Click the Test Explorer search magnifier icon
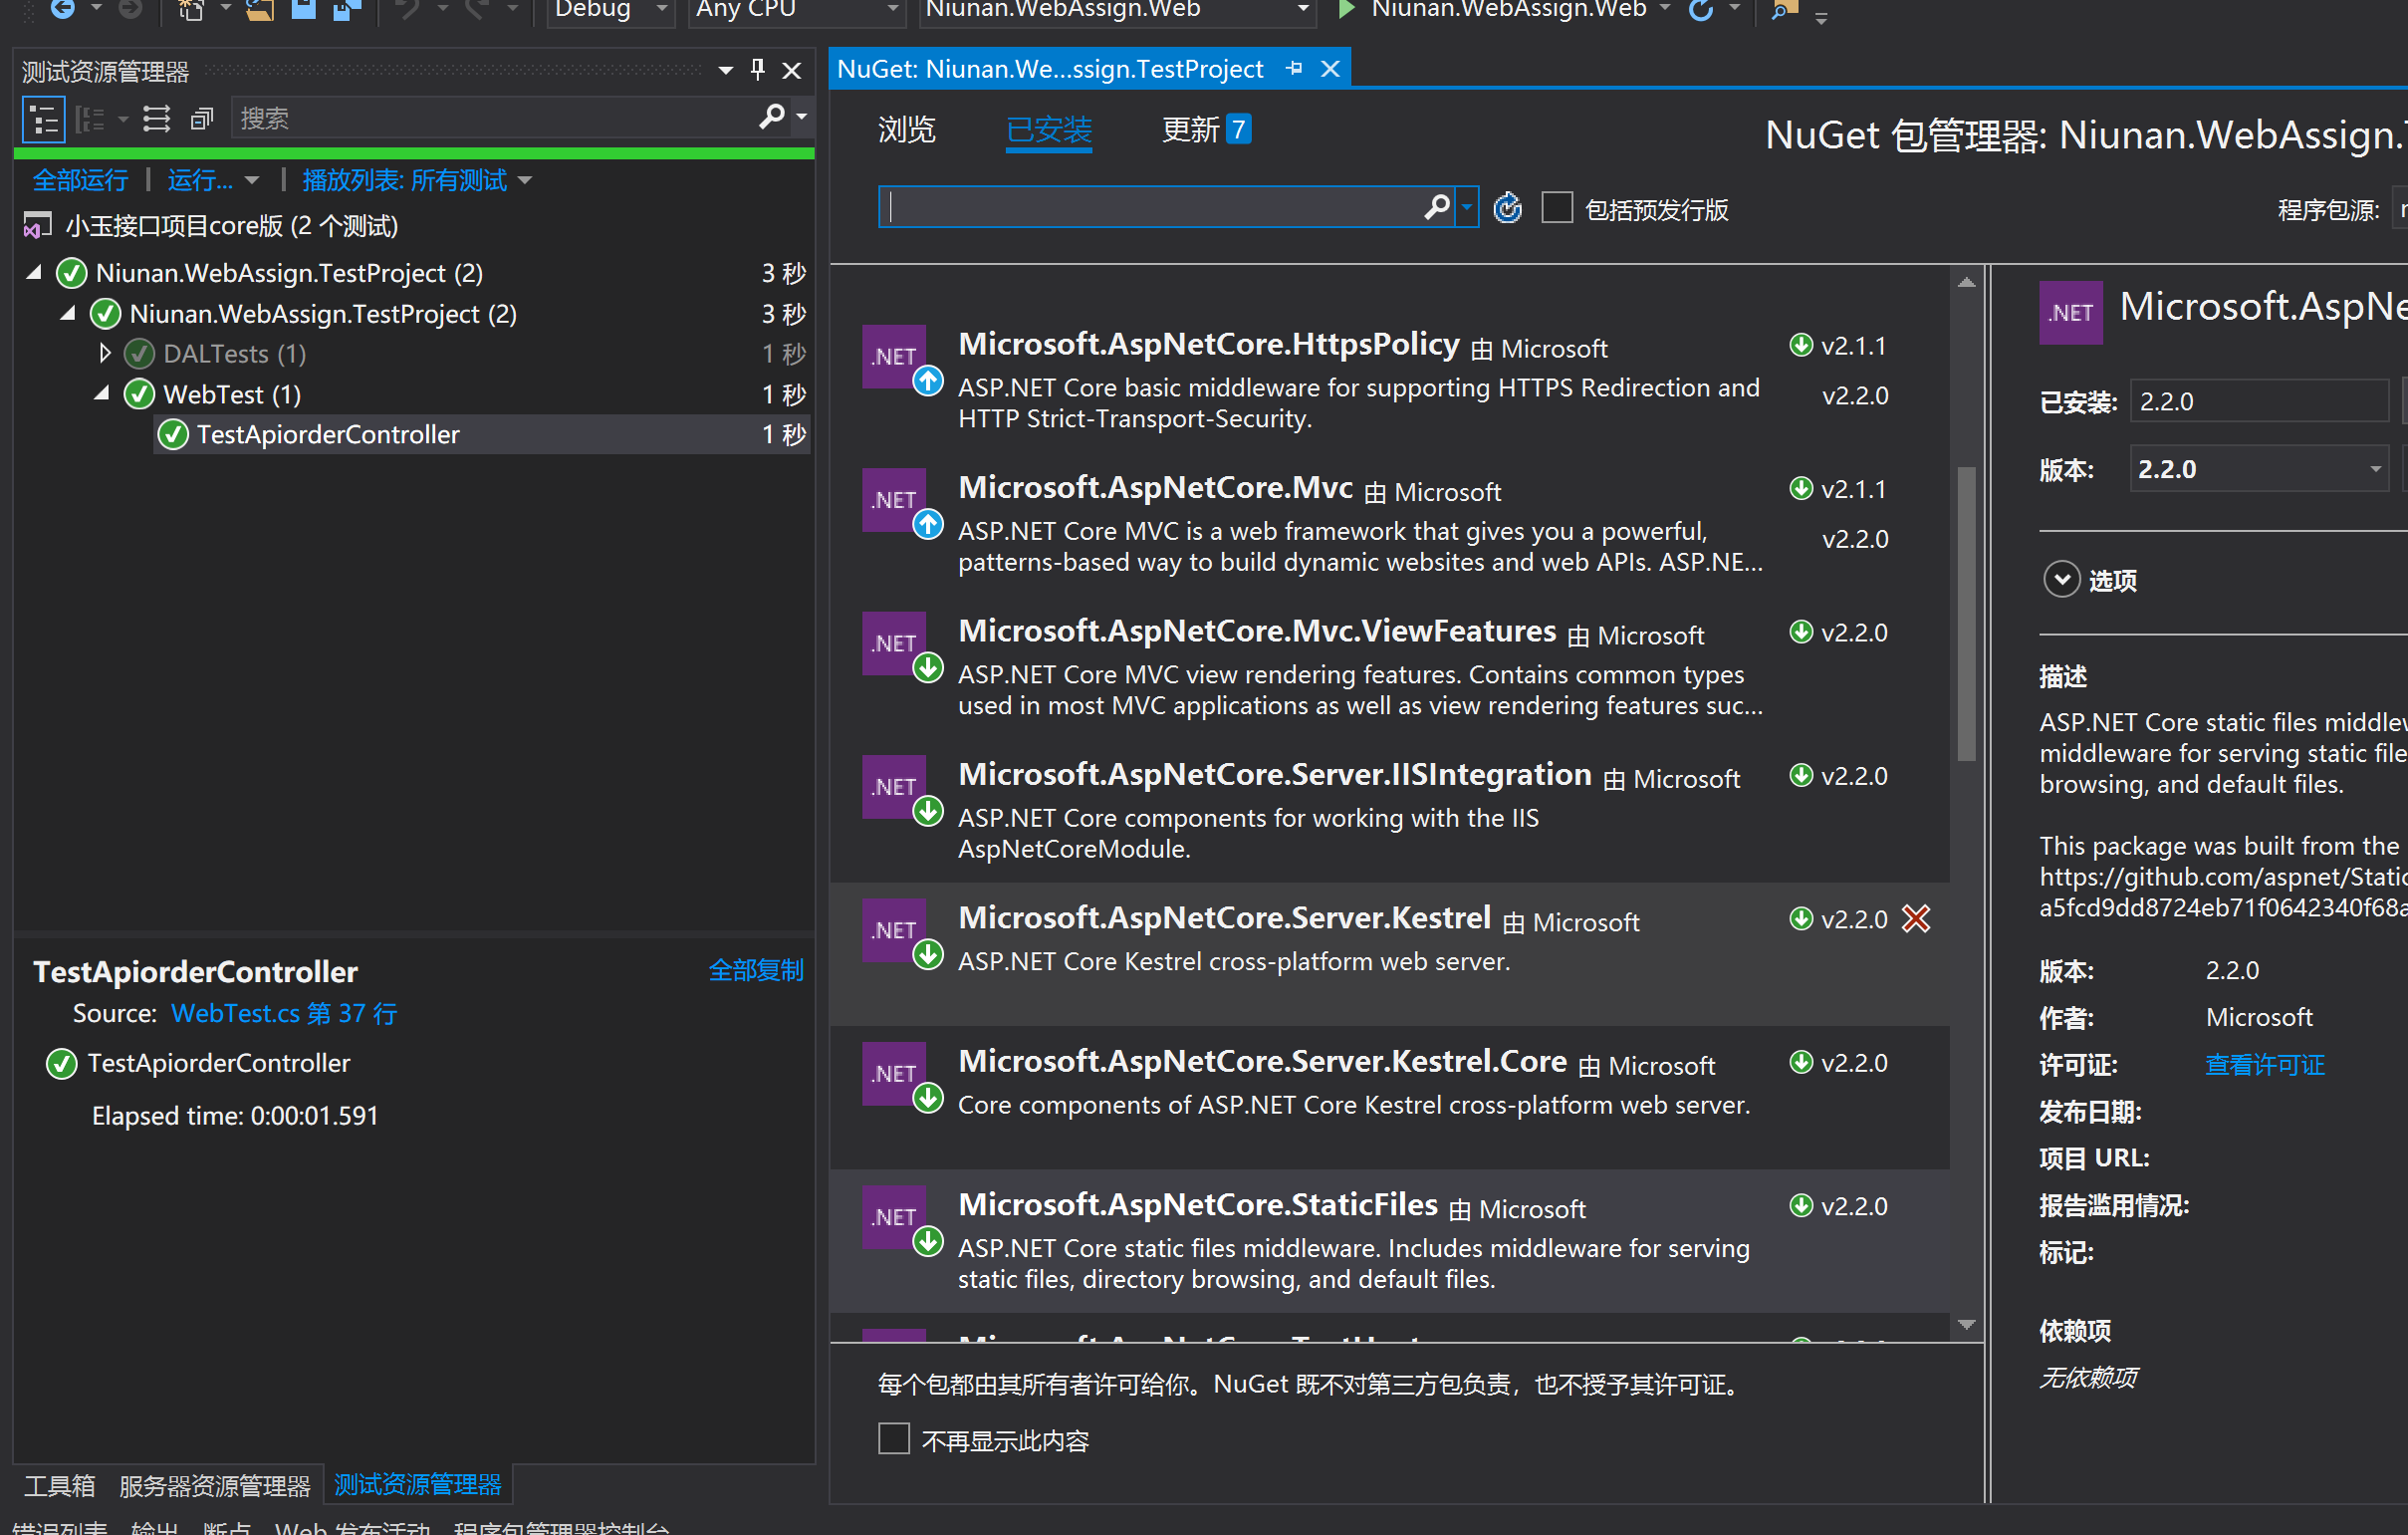Screen dimensions: 2408x1535 [771, 118]
